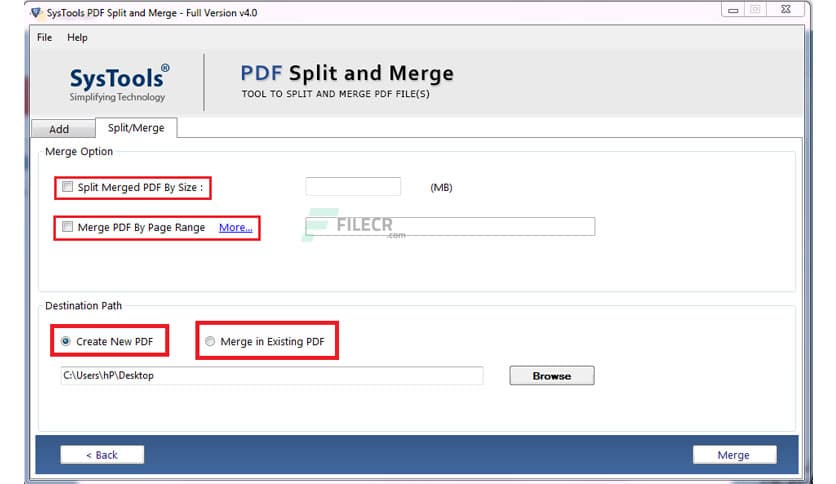836x484 pixels.
Task: Start merging with the Merge button
Action: 734,455
